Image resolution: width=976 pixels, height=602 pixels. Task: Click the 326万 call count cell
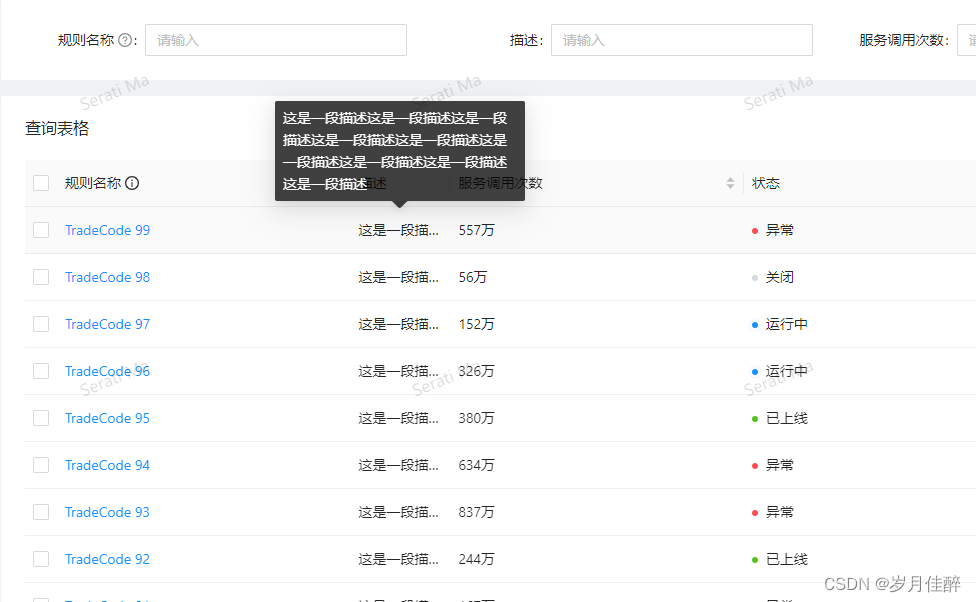[477, 371]
